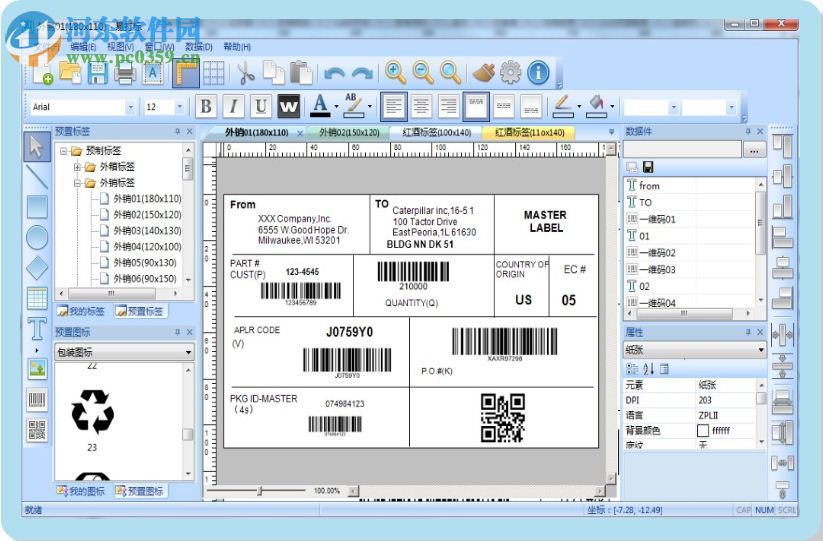Select the text tool in left toolbox
823x541 pixels.
coord(37,328)
